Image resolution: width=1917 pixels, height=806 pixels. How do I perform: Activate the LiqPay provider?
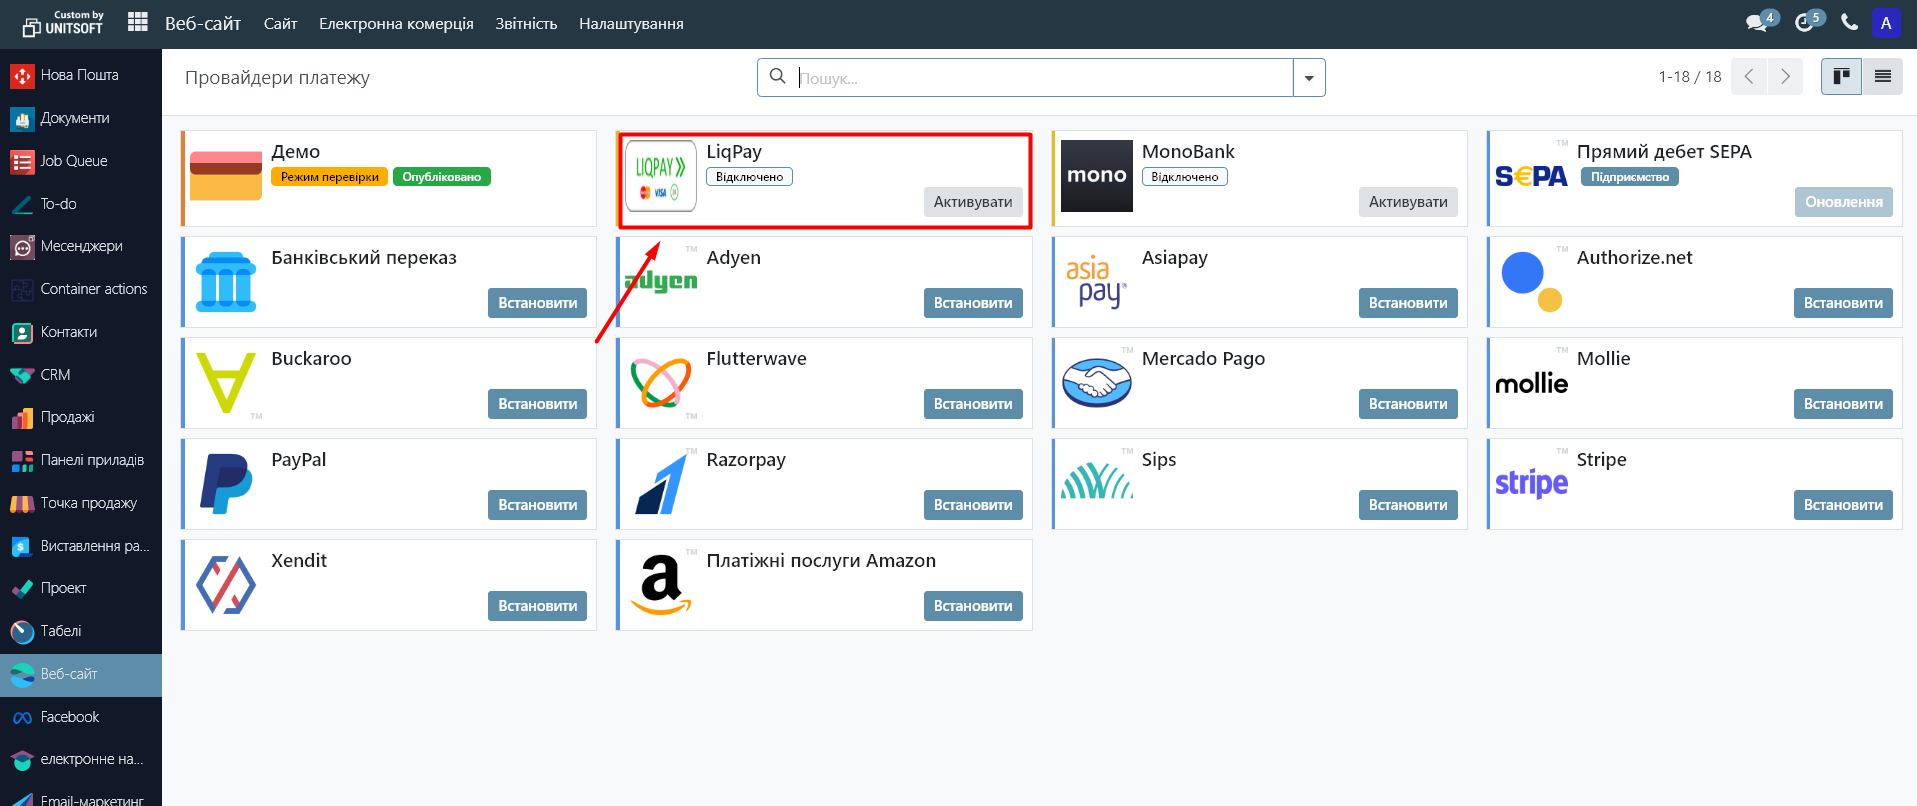tap(973, 202)
